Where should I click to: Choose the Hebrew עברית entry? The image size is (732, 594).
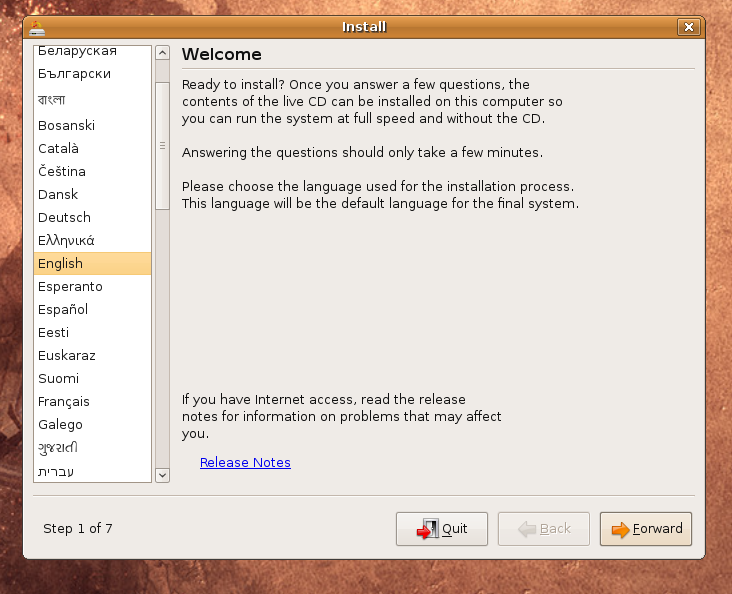point(92,472)
